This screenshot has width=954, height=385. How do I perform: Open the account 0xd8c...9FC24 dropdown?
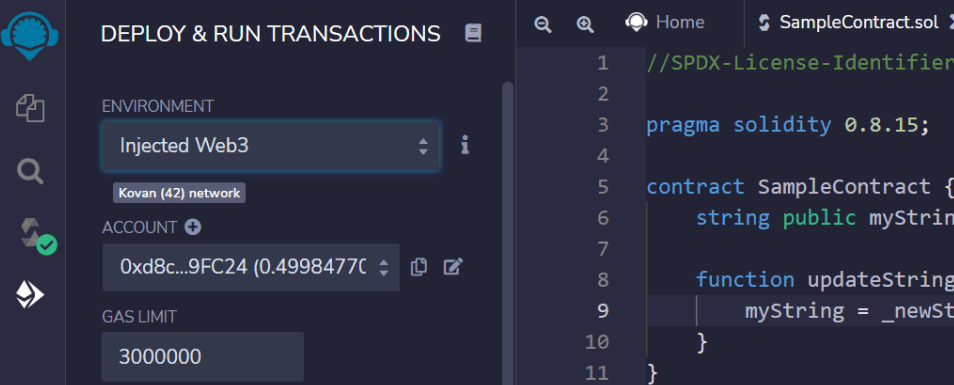point(251,267)
